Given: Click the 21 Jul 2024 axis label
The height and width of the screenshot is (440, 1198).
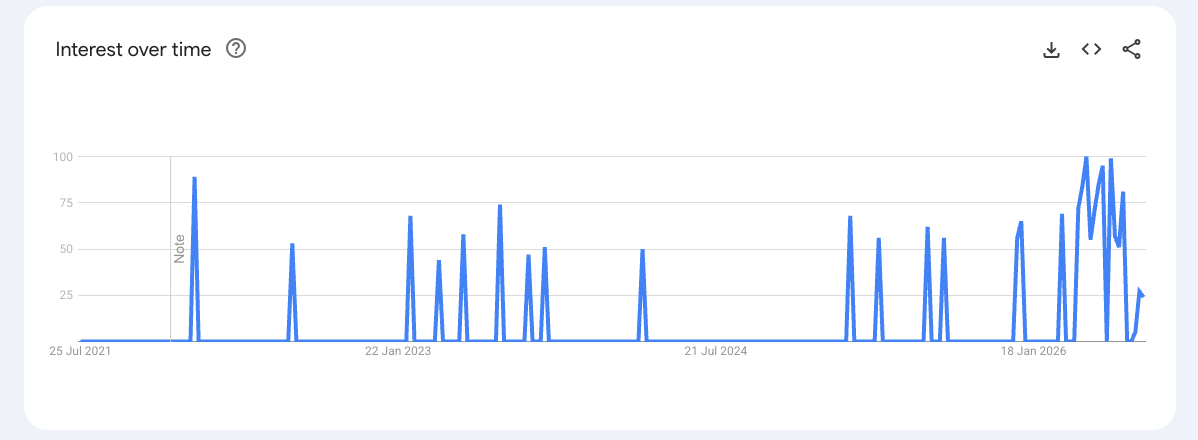Looking at the screenshot, I should 716,351.
